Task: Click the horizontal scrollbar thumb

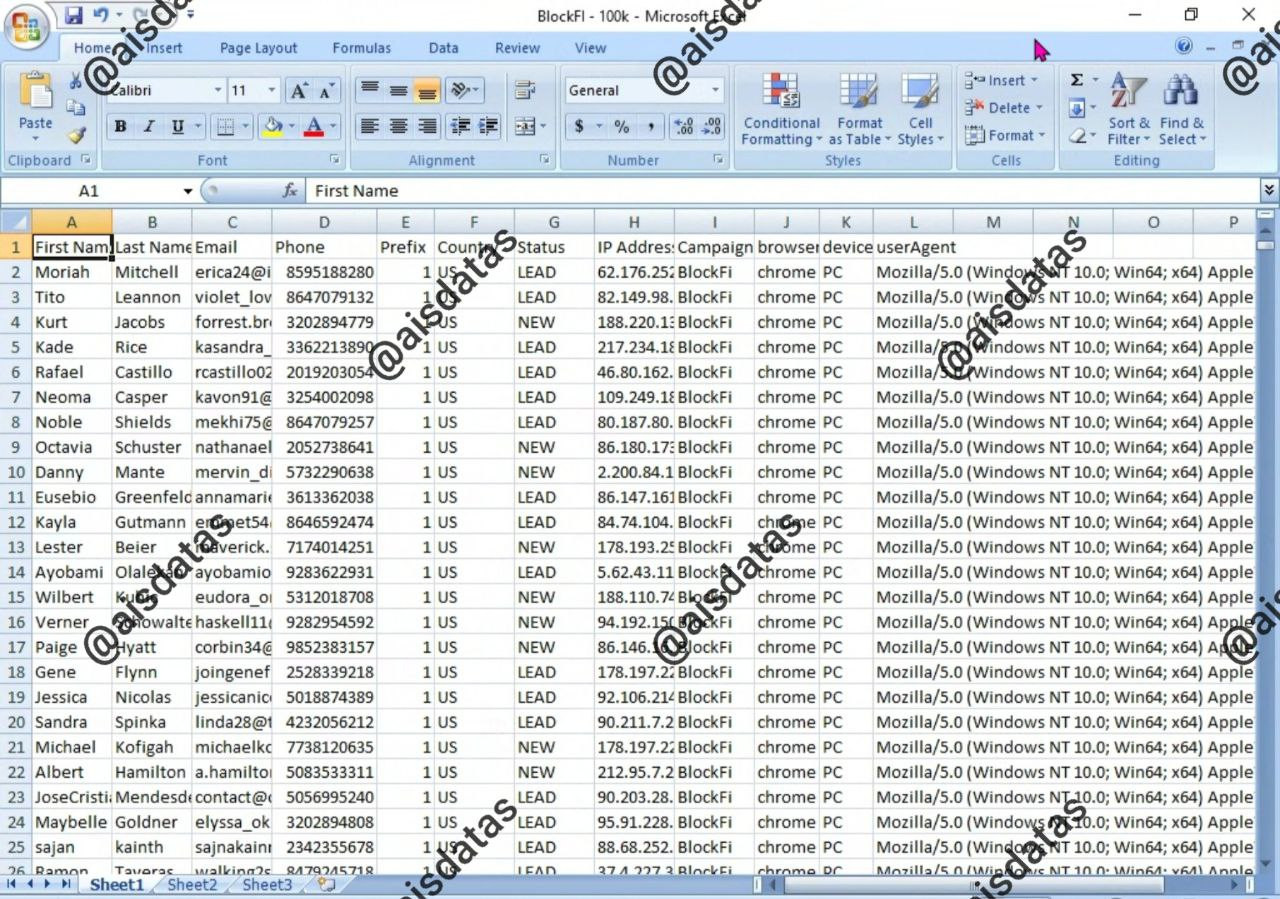Action: [974, 885]
